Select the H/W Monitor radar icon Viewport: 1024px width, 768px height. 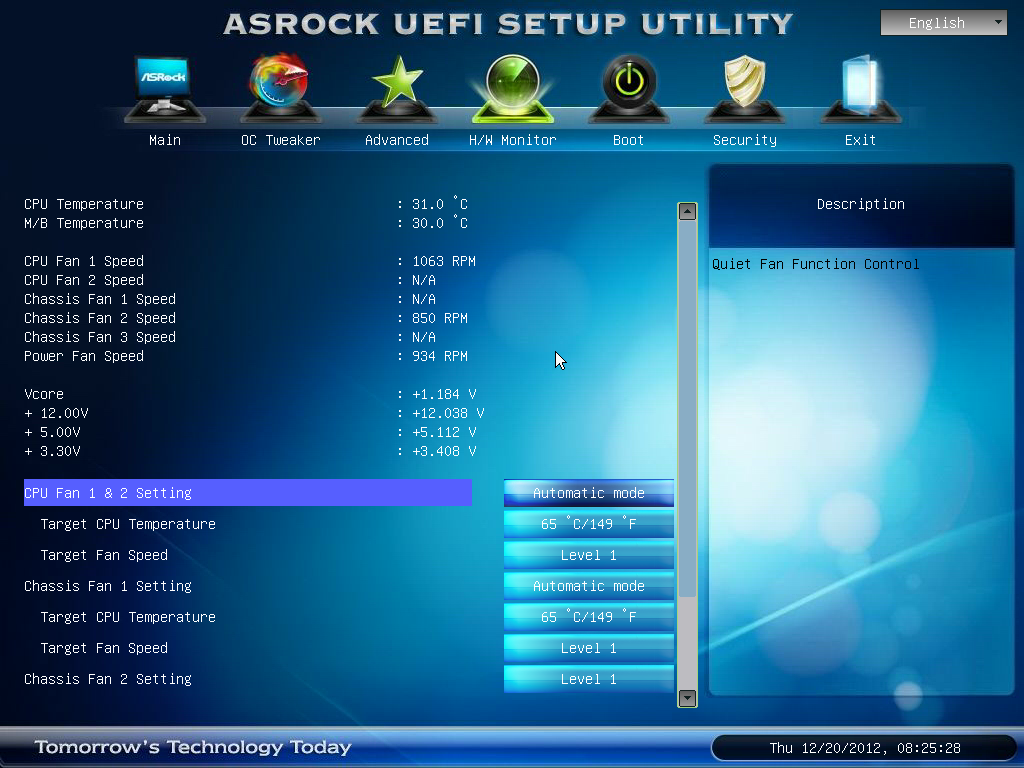pos(513,88)
